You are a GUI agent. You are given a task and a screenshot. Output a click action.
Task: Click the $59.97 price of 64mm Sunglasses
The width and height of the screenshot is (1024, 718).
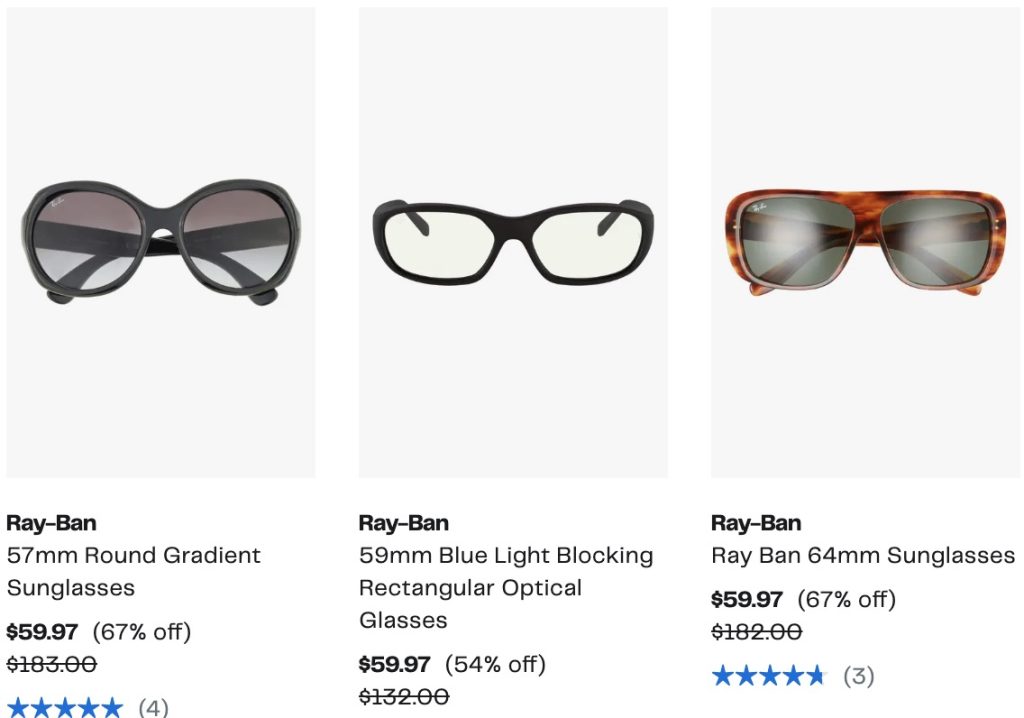(746, 600)
